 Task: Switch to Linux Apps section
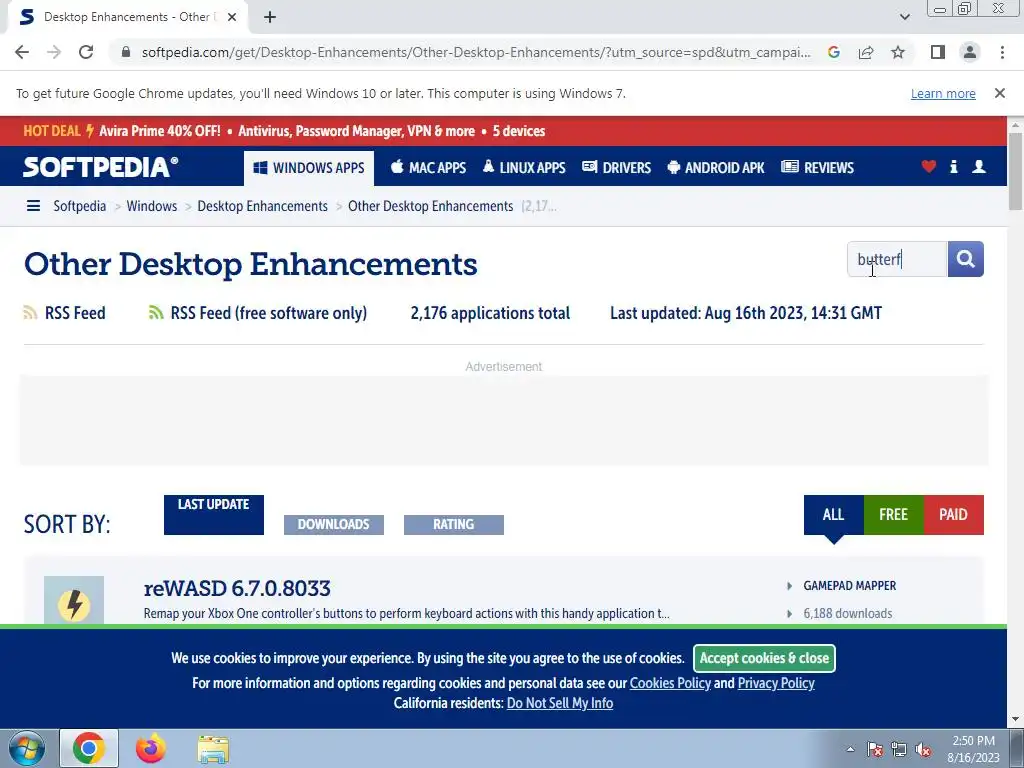(x=524, y=168)
